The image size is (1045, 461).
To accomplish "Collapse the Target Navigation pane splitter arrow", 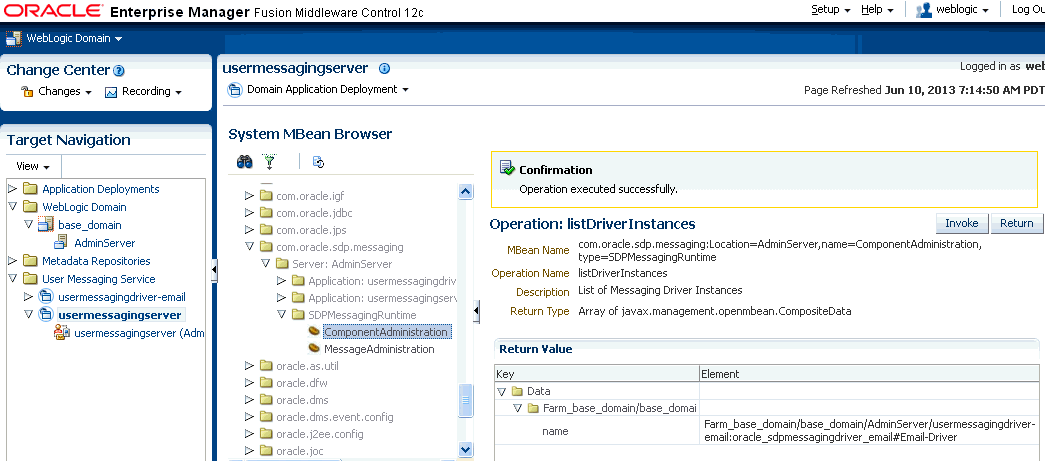I will pyautogui.click(x=215, y=269).
